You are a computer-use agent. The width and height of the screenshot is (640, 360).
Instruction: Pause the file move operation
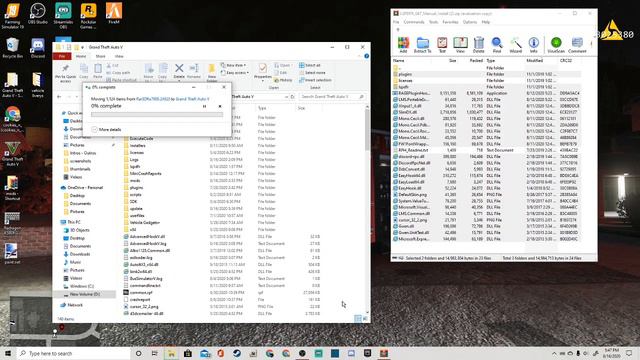204,106
